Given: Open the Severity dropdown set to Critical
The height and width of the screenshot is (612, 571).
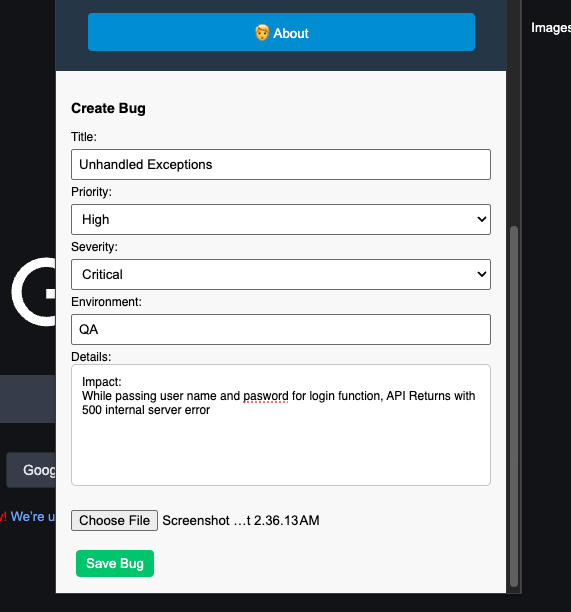Looking at the screenshot, I should [x=281, y=274].
